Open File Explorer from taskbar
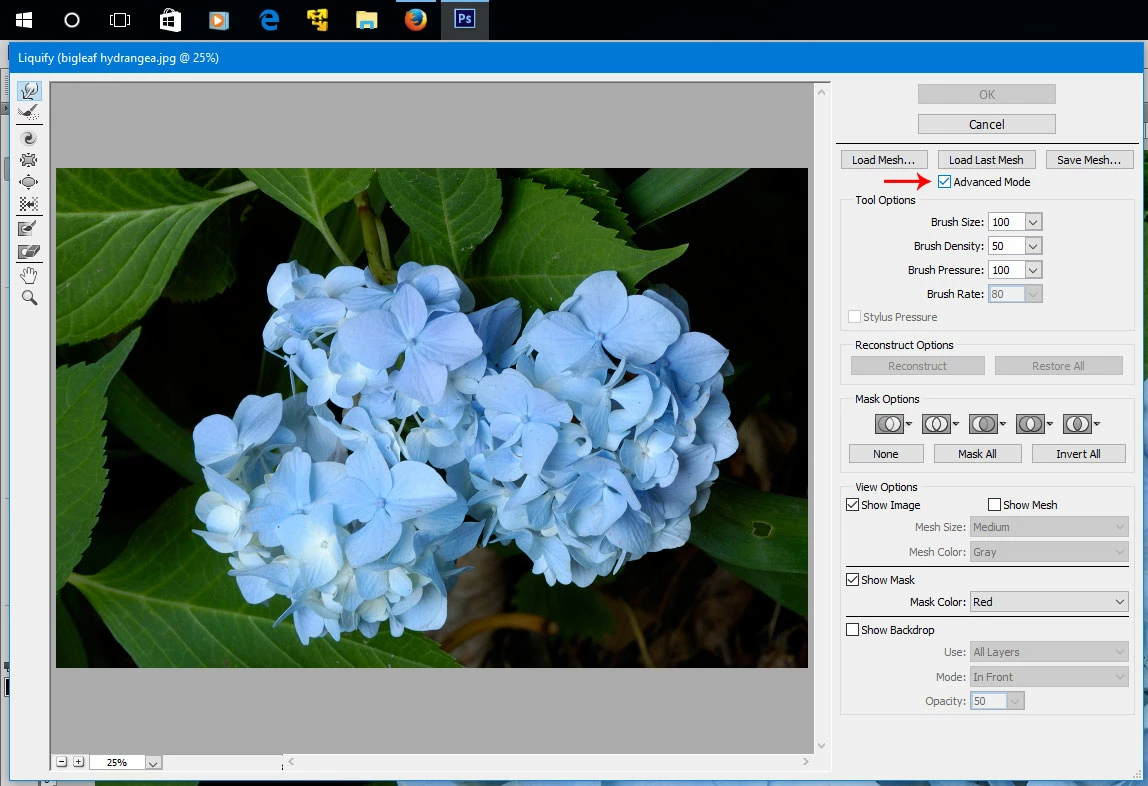Viewport: 1148px width, 786px height. [367, 20]
